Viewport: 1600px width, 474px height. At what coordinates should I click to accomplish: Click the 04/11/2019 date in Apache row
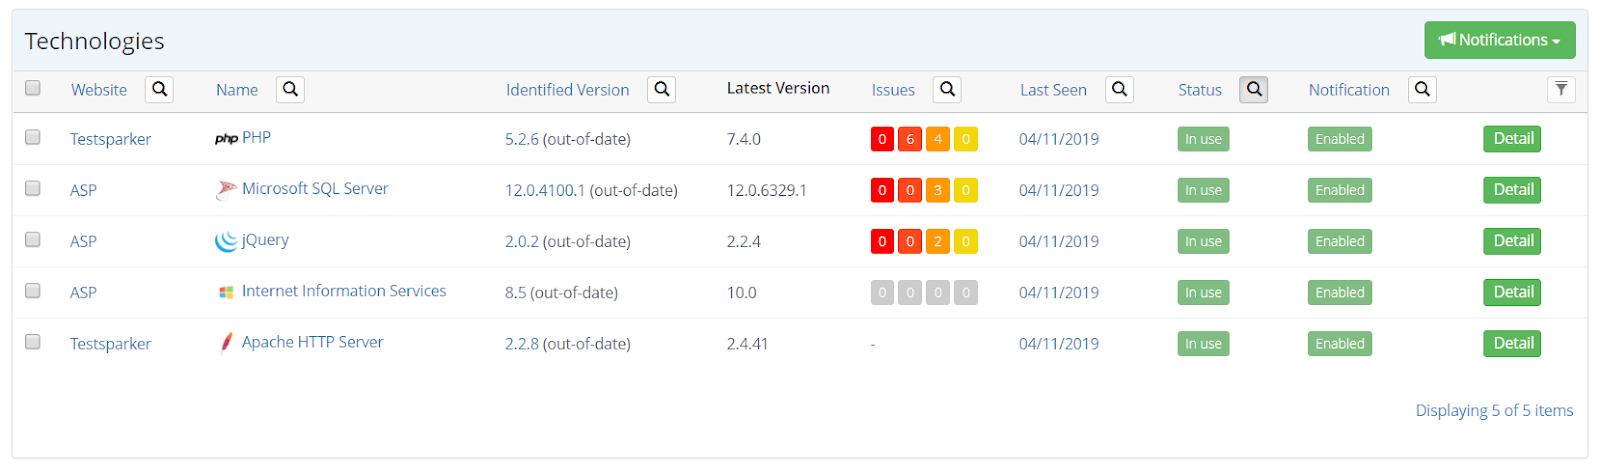tap(1059, 343)
